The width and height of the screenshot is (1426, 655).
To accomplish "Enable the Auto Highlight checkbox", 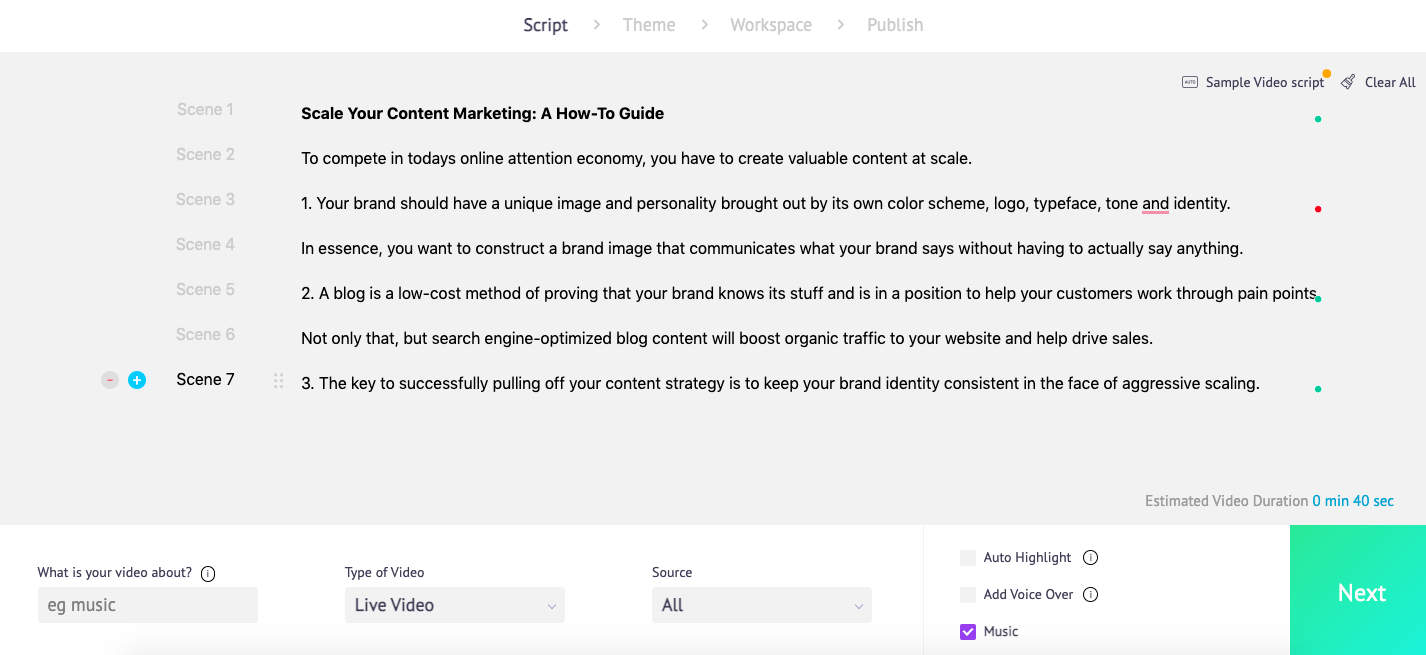I will point(967,557).
